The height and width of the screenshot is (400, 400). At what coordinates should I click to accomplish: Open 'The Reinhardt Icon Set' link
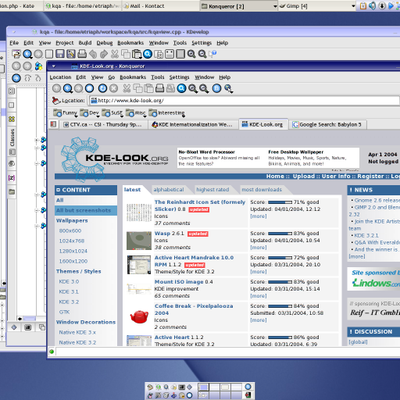[200, 205]
